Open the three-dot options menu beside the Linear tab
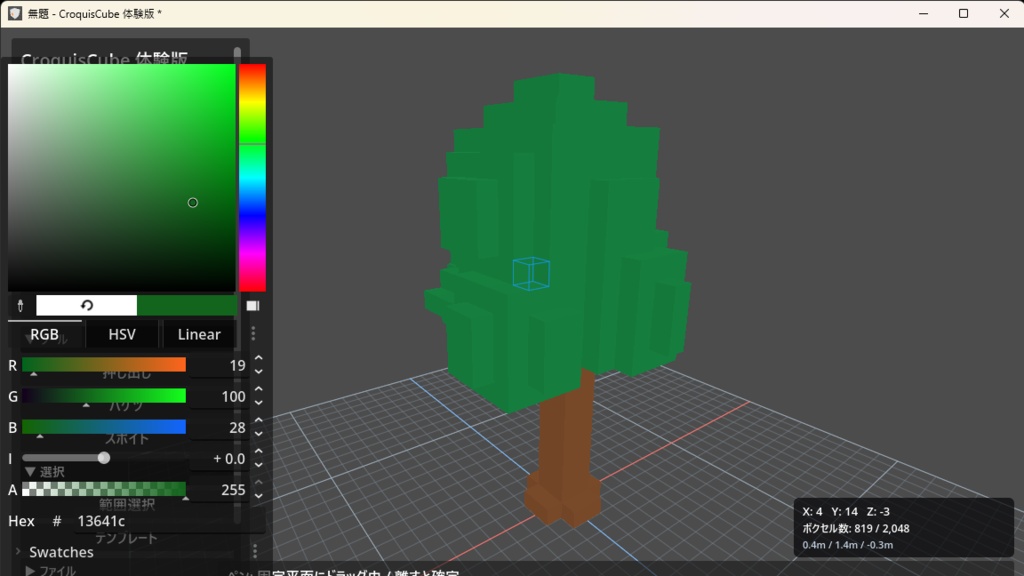This screenshot has width=1024, height=576. pos(253,334)
